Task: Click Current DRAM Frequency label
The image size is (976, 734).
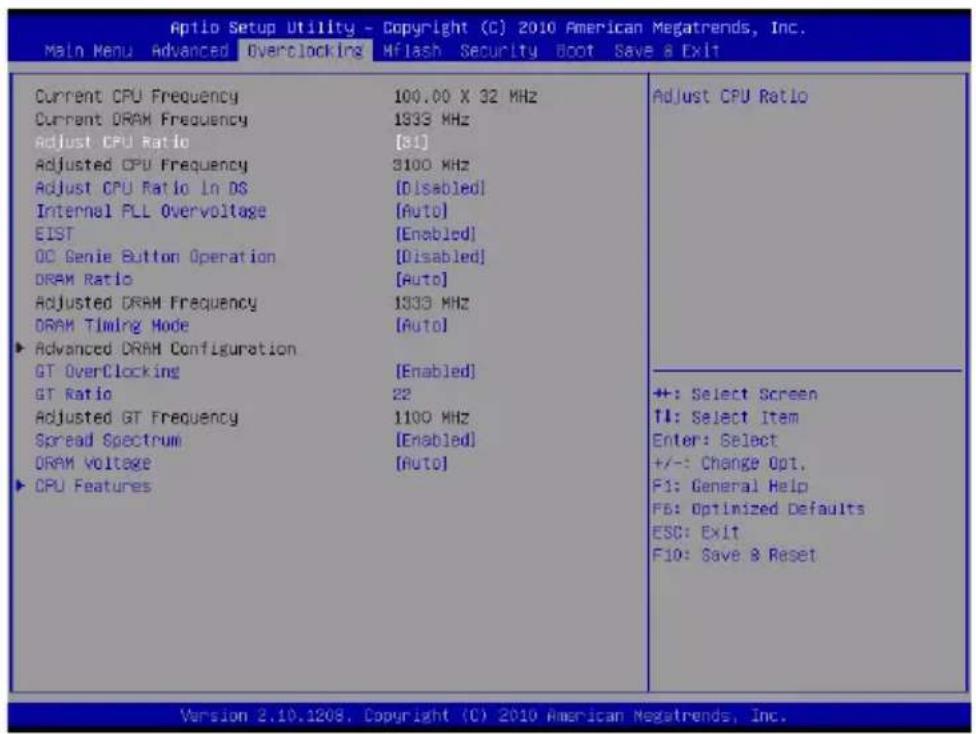Action: coord(141,120)
